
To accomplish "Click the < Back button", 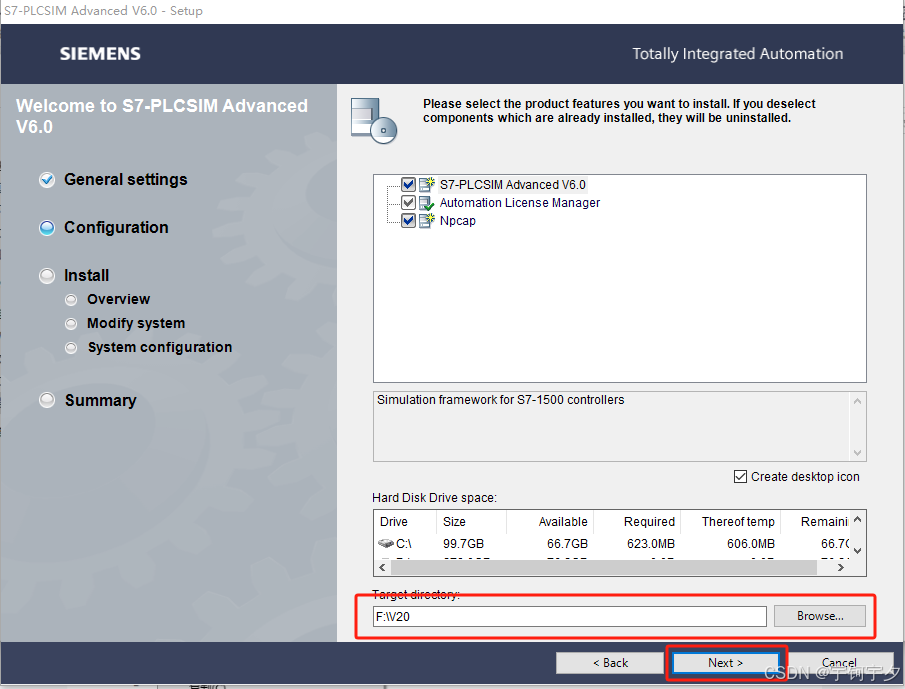I will 610,662.
